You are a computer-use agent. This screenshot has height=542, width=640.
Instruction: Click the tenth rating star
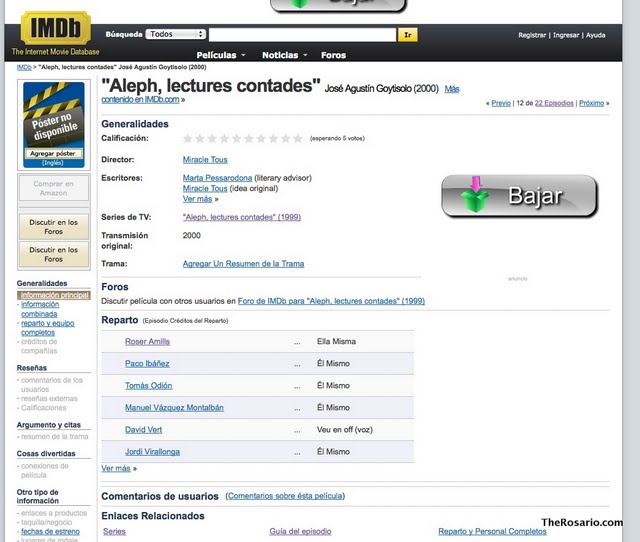pos(298,139)
